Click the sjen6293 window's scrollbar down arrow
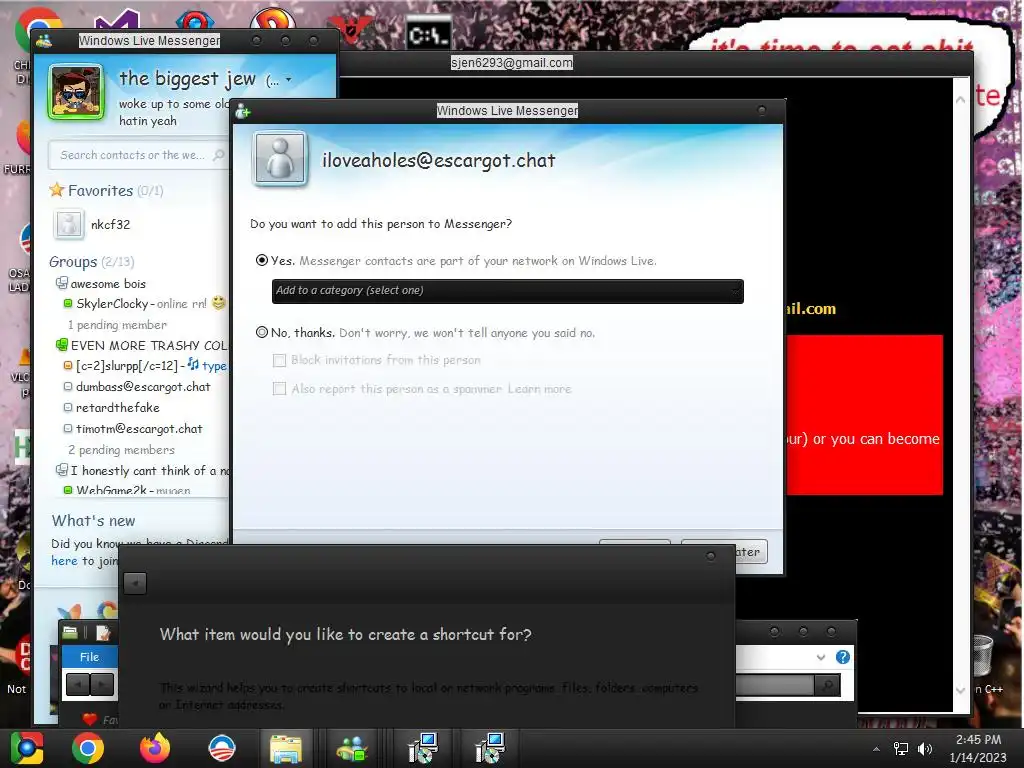This screenshot has height=768, width=1024. coord(961,690)
